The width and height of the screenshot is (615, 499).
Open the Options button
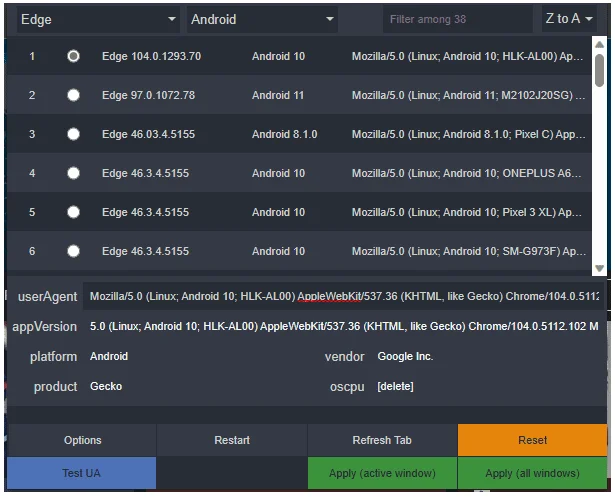[x=82, y=440]
